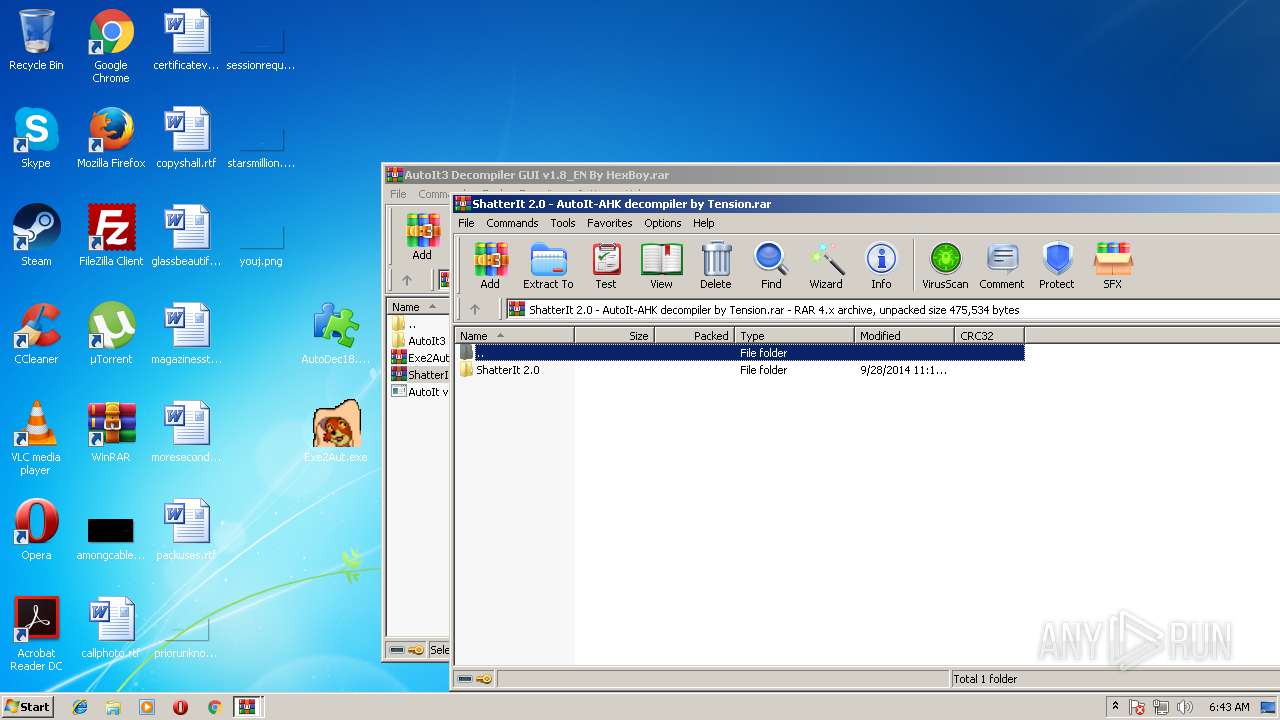The width and height of the screenshot is (1280, 720).
Task: Select copyshall.rtf document on desktop
Action: [x=186, y=138]
